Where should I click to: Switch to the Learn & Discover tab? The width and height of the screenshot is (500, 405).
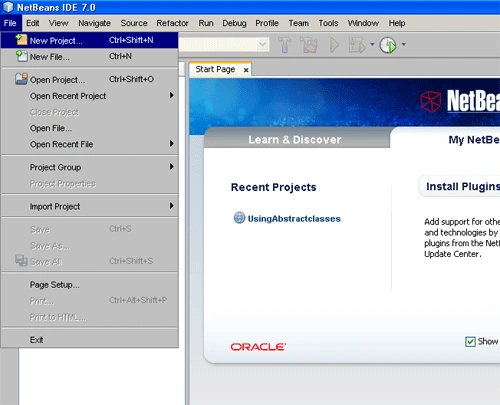pos(295,140)
